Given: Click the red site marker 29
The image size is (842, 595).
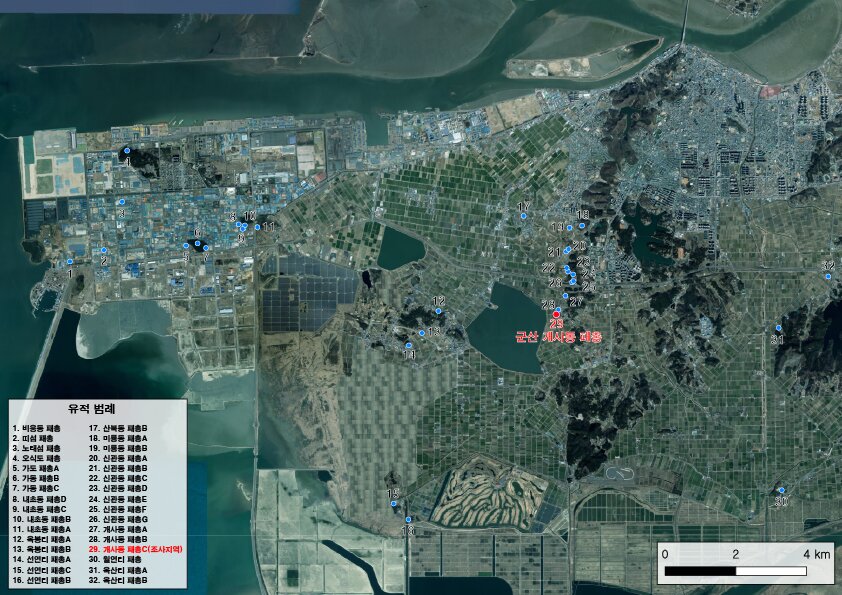Looking at the screenshot, I should [x=556, y=315].
